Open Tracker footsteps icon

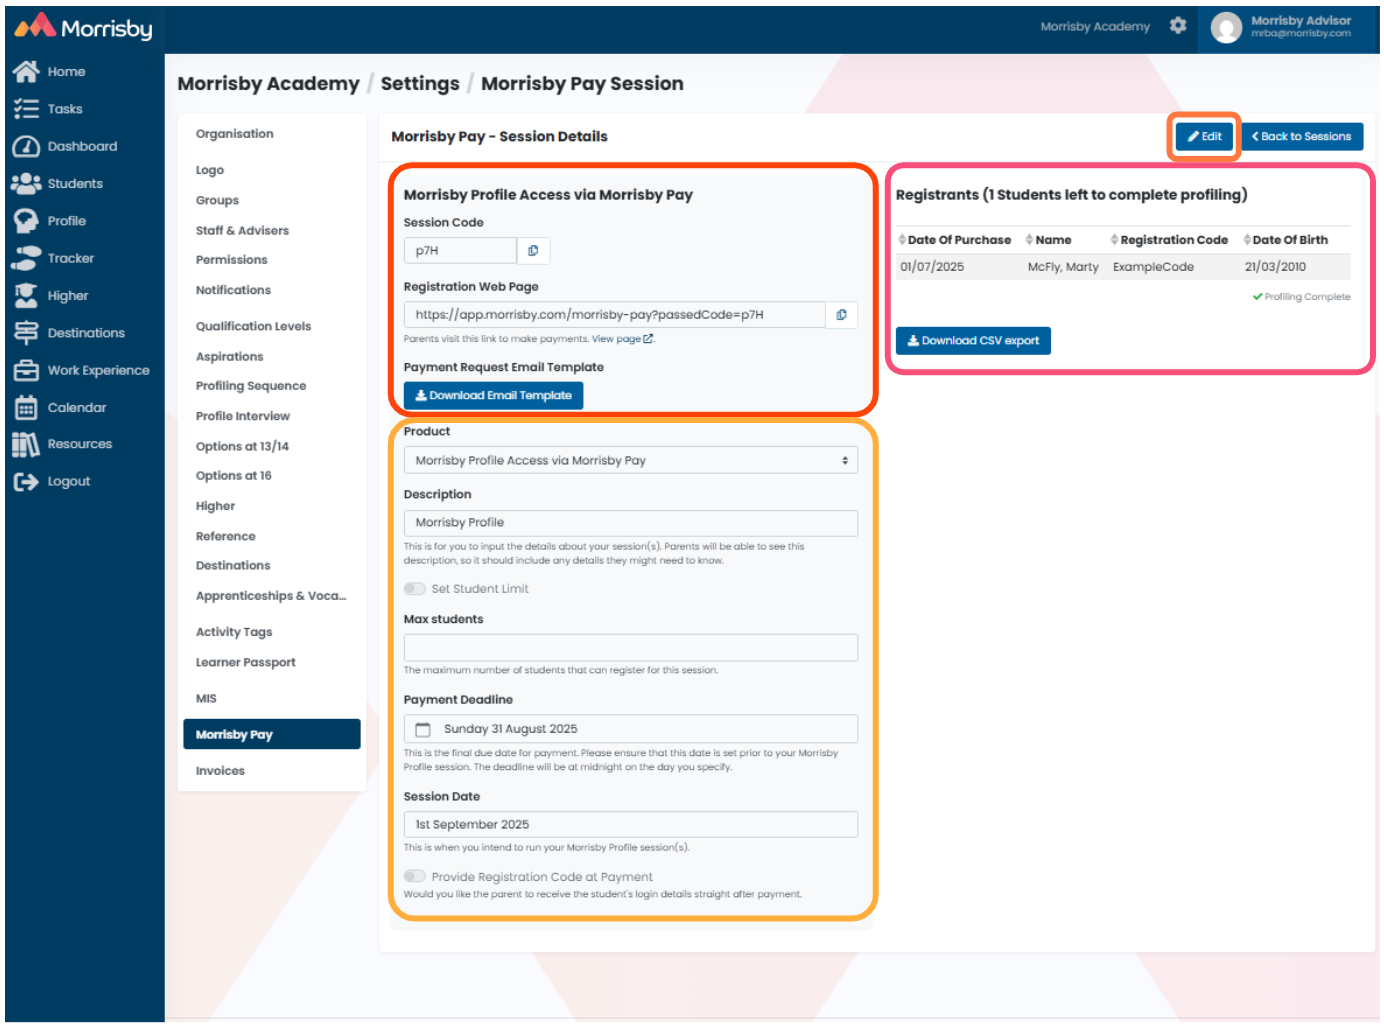(26, 258)
